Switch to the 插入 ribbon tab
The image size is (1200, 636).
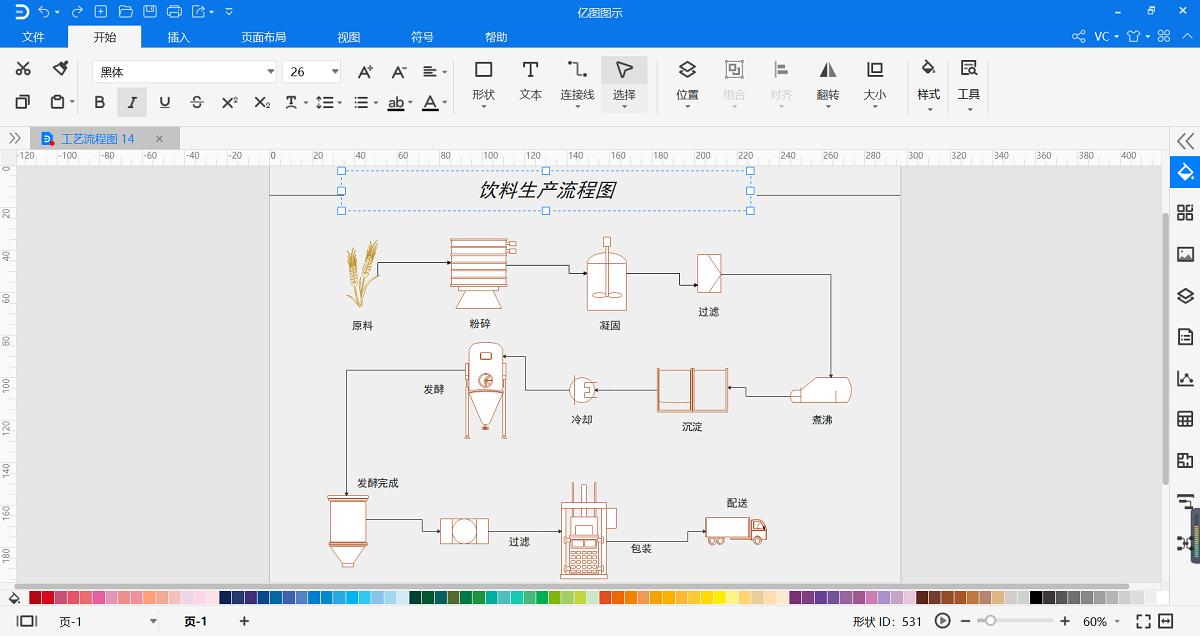177,36
